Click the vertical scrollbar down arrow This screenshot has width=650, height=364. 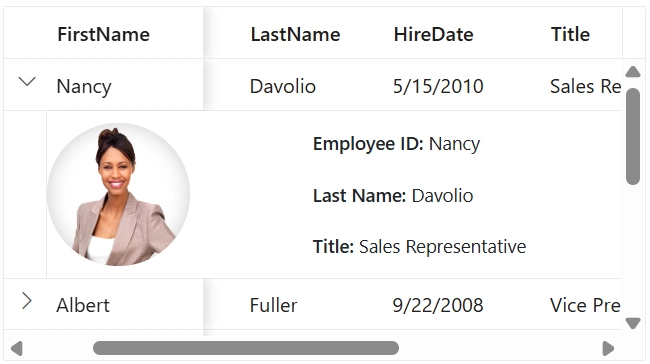point(633,323)
